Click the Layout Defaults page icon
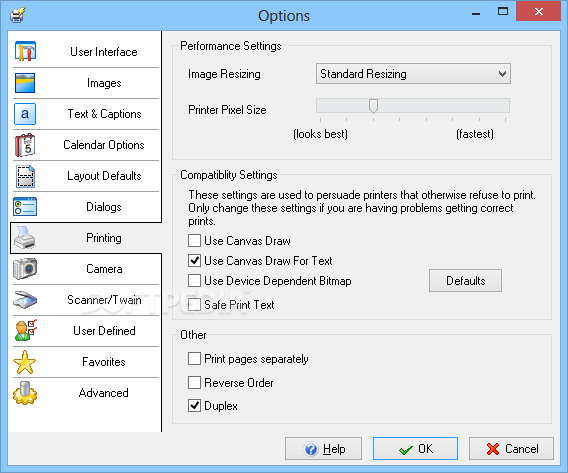568x473 pixels. pyautogui.click(x=25, y=176)
